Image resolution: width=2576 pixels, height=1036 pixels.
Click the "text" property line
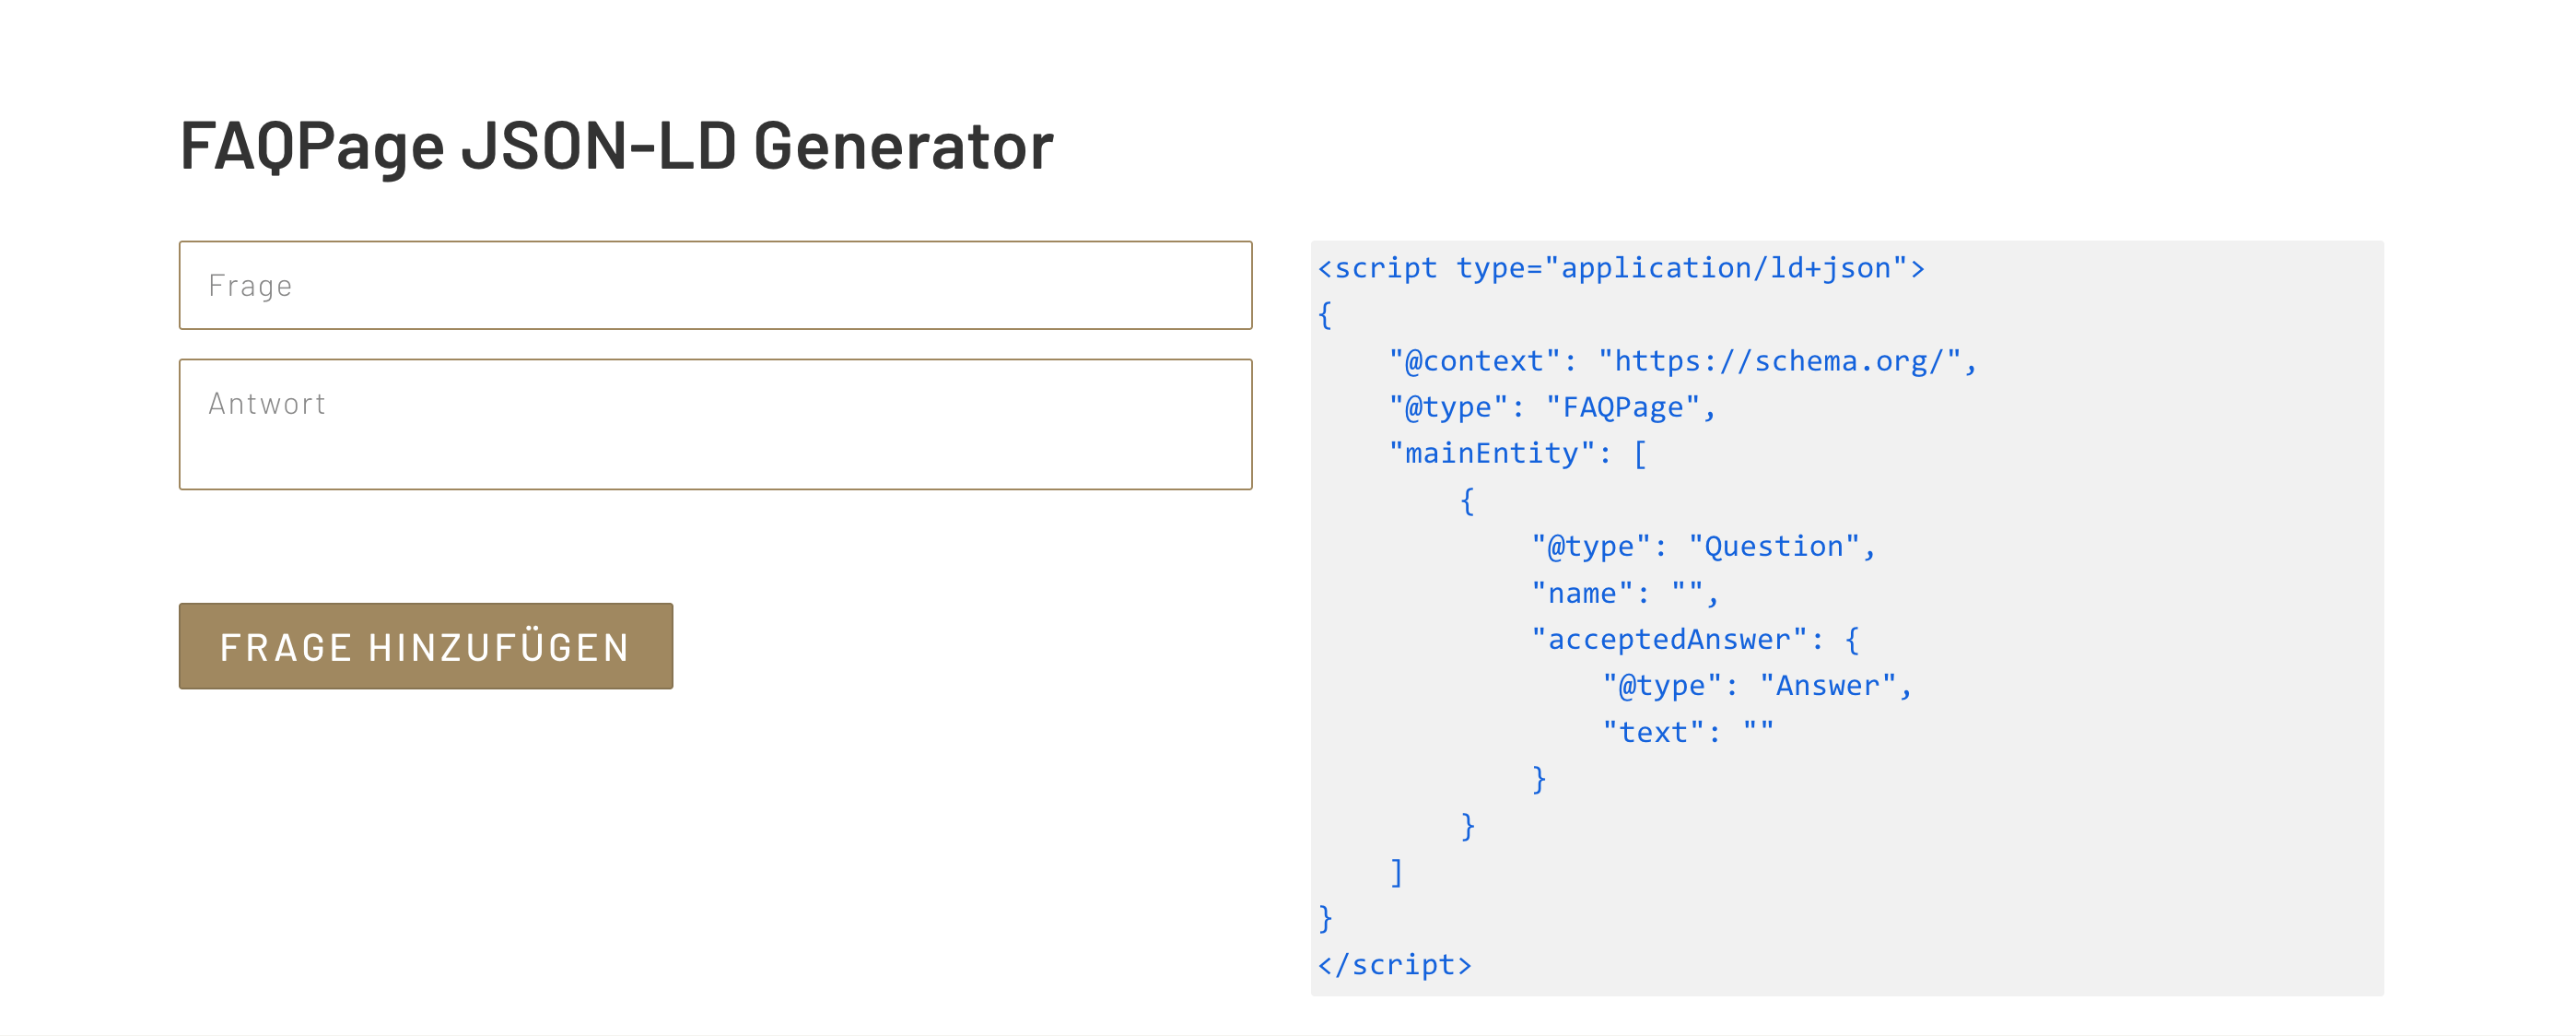[1688, 732]
